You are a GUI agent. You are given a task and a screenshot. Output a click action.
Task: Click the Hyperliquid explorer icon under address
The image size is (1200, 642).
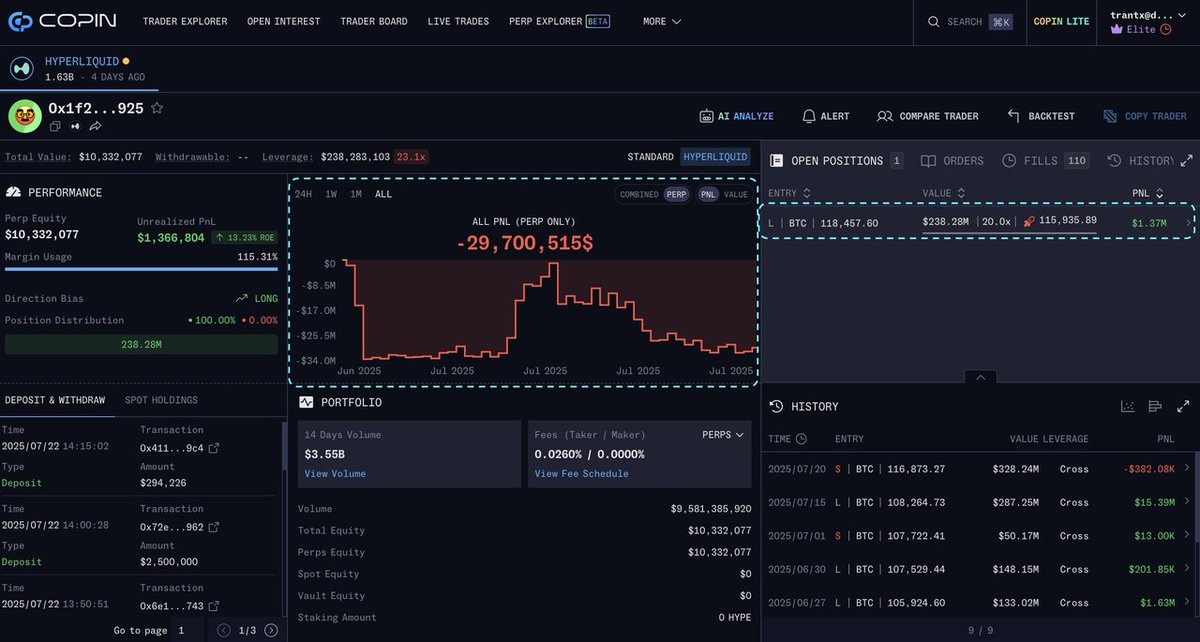(x=75, y=126)
